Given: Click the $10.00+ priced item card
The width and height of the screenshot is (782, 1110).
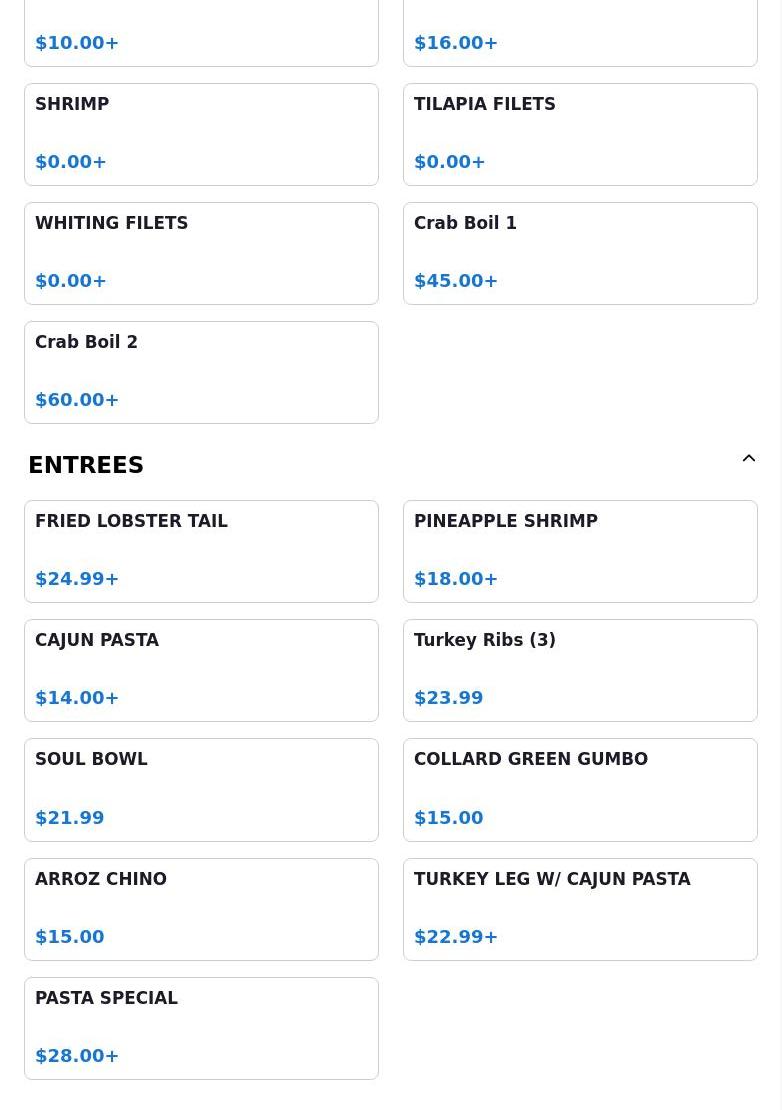Looking at the screenshot, I should 202,33.
